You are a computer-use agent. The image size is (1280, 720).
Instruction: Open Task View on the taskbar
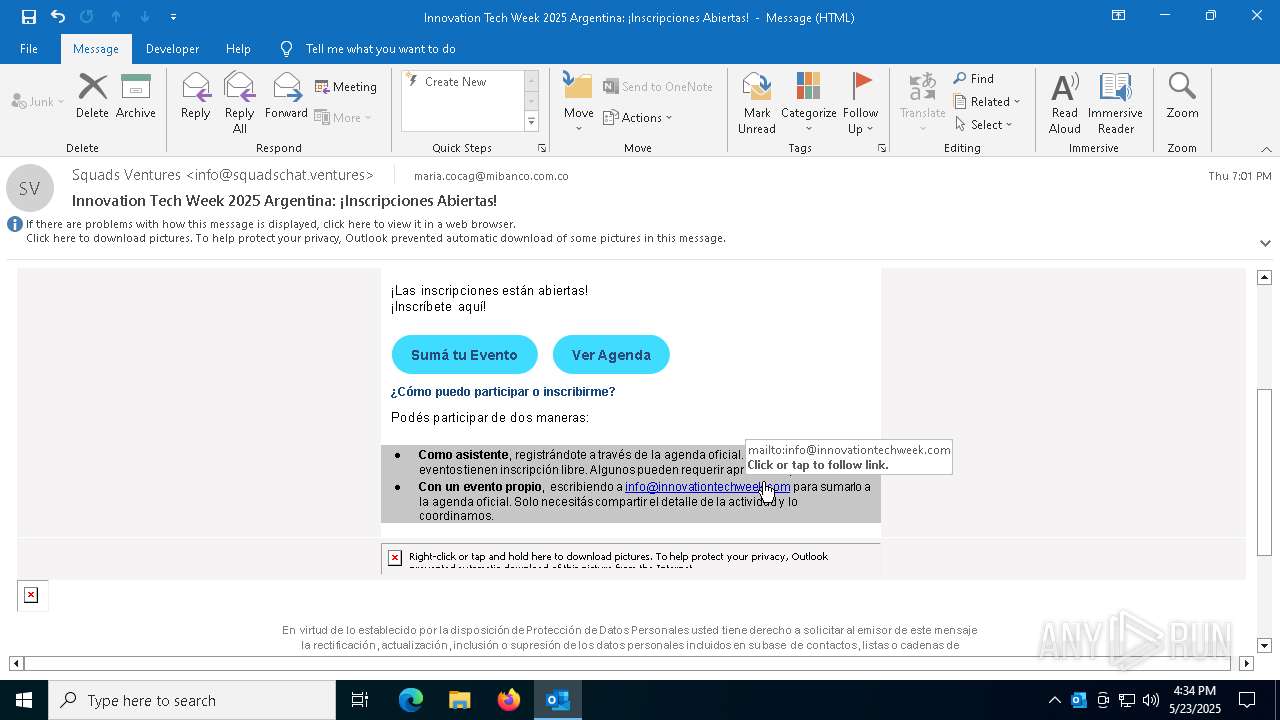click(360, 700)
